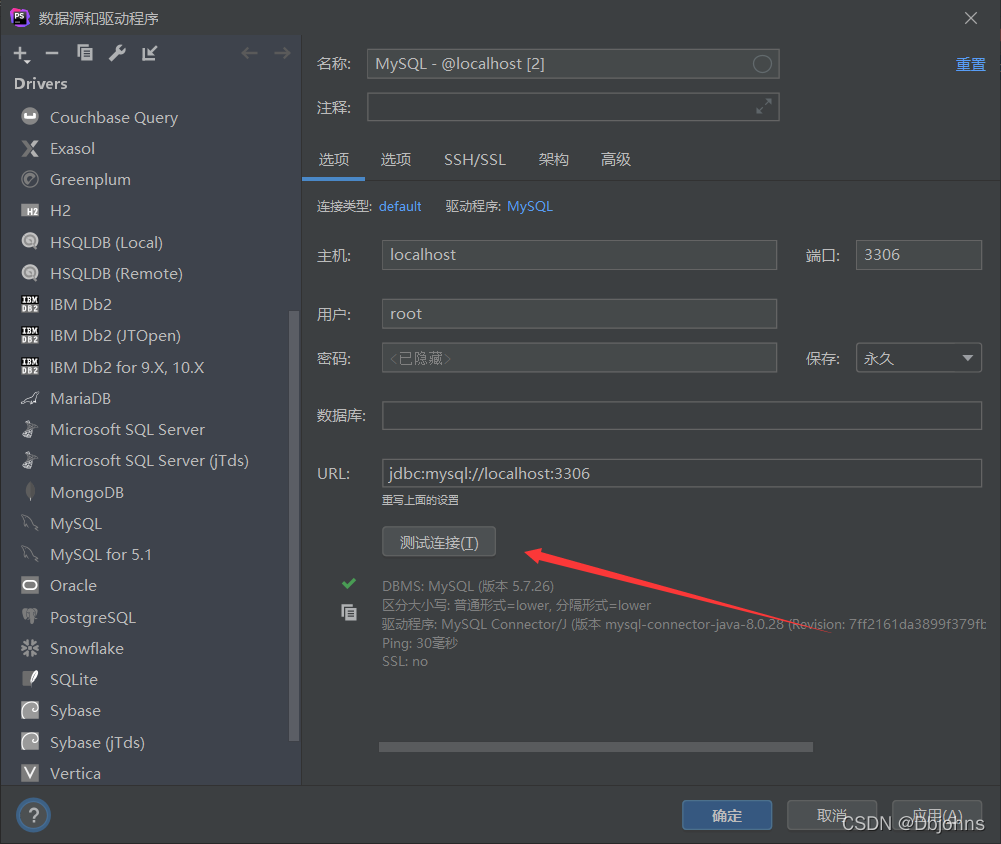Image resolution: width=1001 pixels, height=844 pixels.
Task: Click the forward navigation arrow
Action: [282, 53]
